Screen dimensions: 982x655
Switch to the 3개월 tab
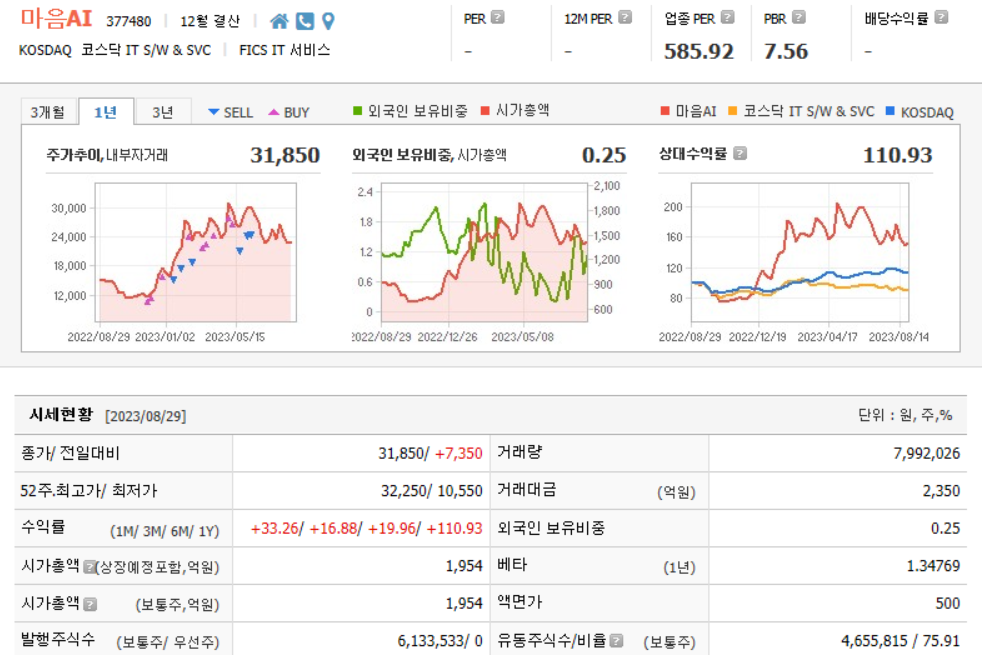[x=47, y=112]
